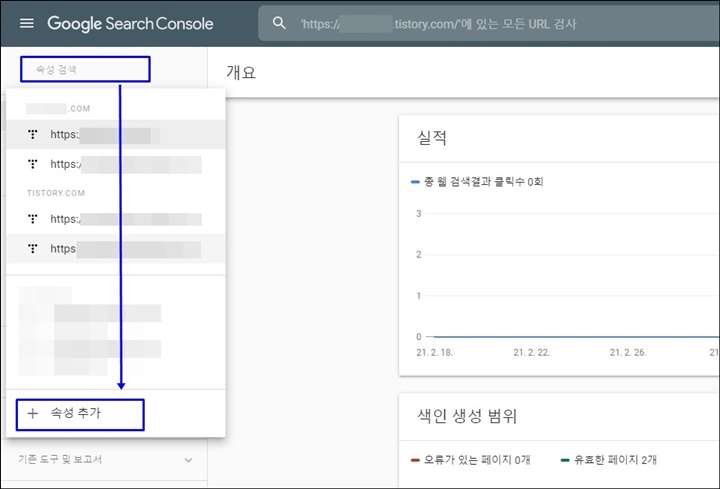
Task: Click the 색인 생성 범위 card title
Action: [467, 416]
